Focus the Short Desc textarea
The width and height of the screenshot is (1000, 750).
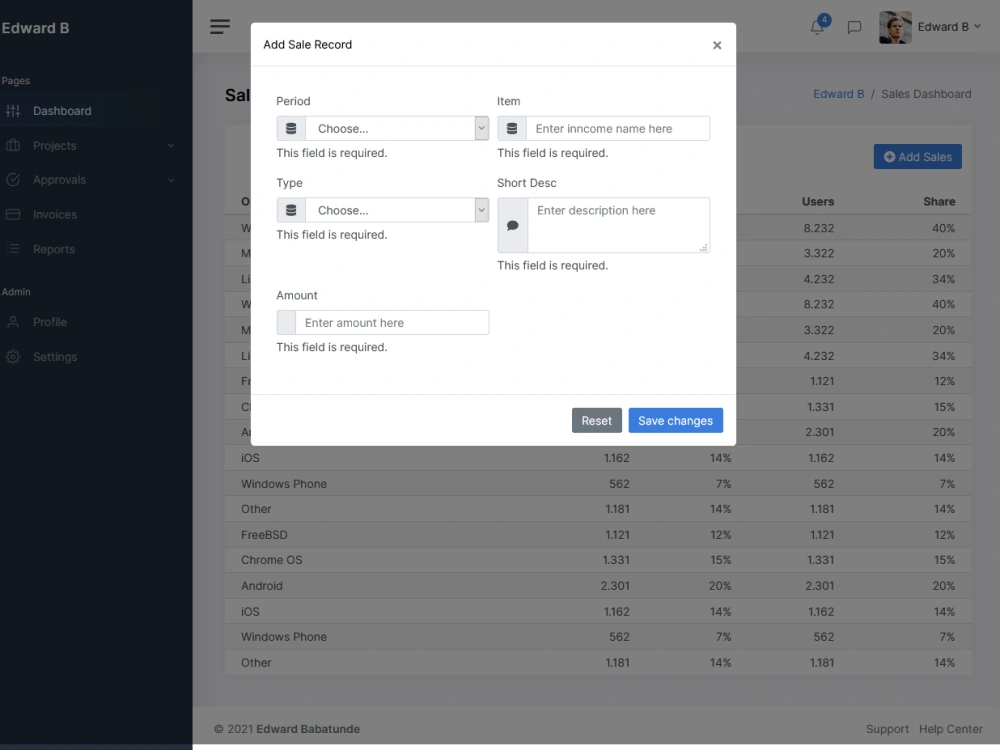(619, 225)
